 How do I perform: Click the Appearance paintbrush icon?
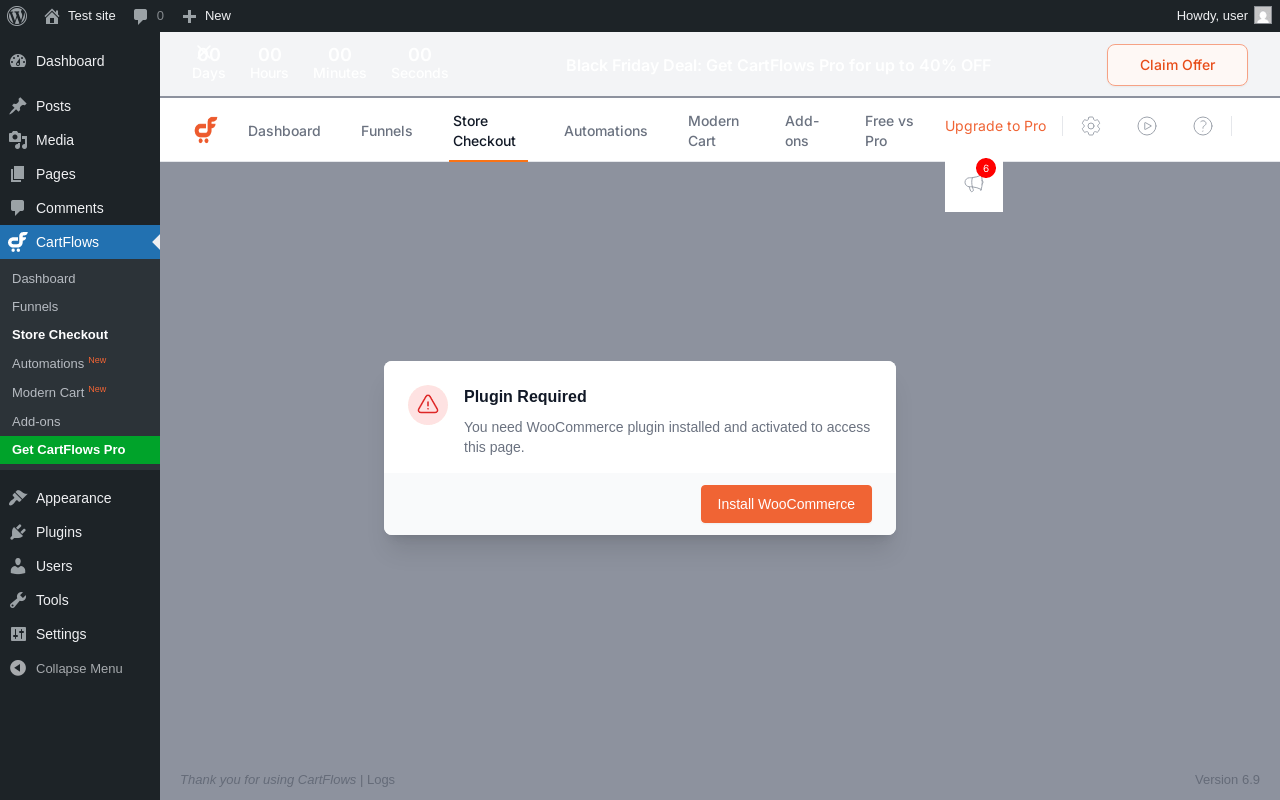pyautogui.click(x=18, y=498)
